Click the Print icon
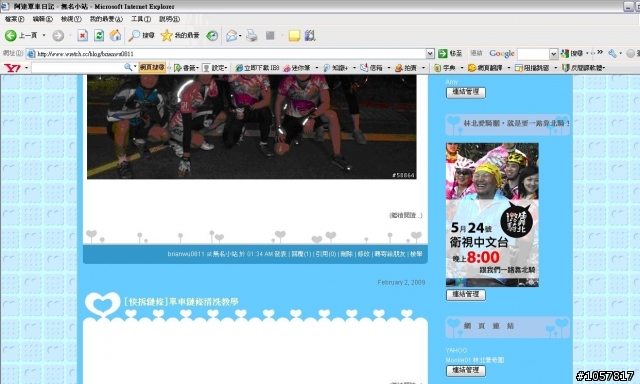 point(252,36)
